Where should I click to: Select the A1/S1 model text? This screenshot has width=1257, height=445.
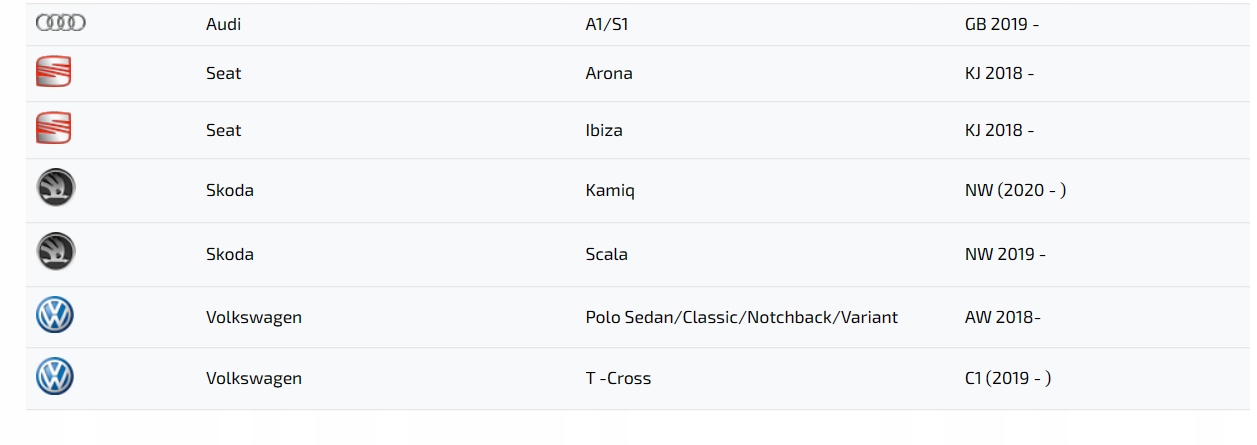pyautogui.click(x=607, y=24)
